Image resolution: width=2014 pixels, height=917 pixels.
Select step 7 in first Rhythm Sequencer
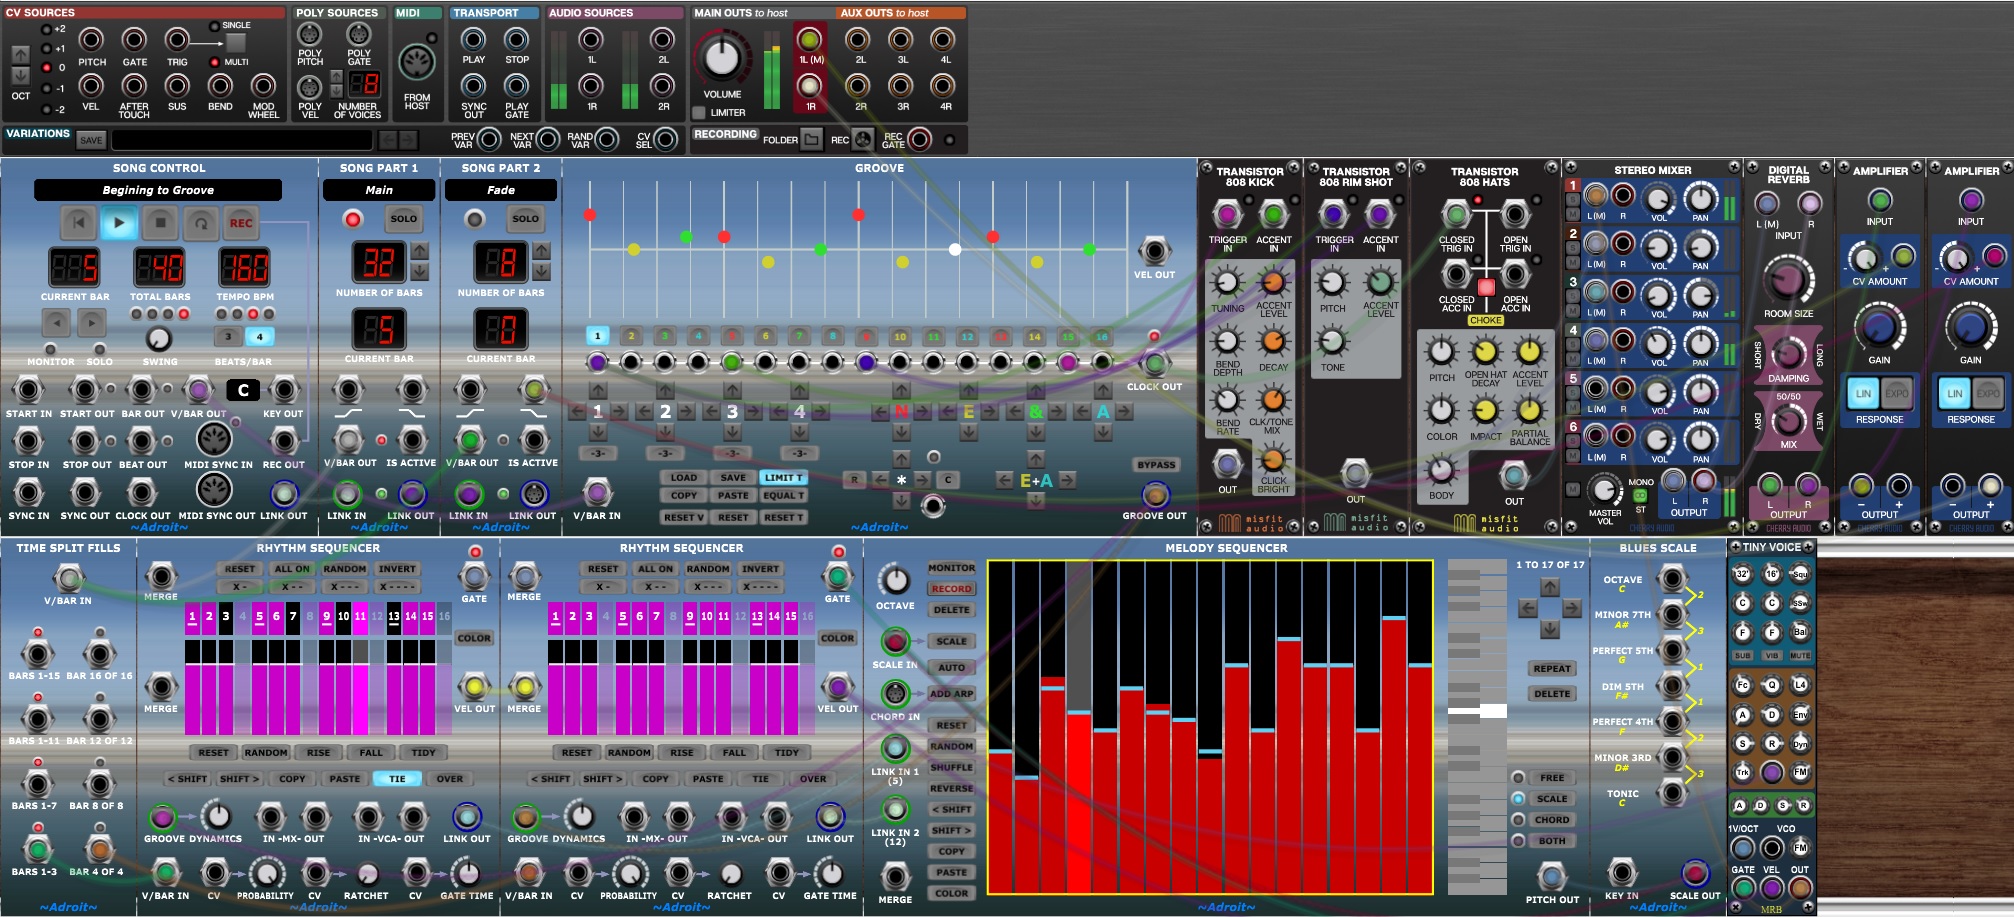pos(293,616)
